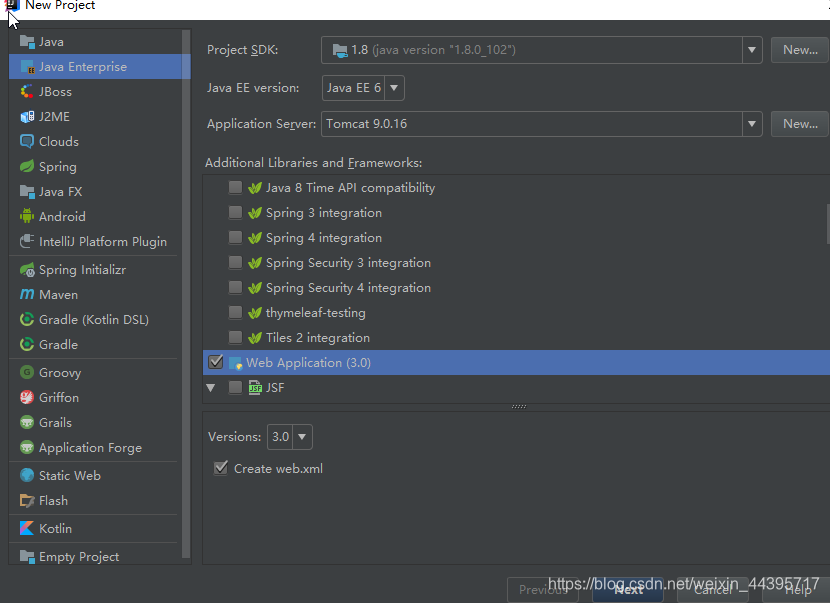The height and width of the screenshot is (603, 830).
Task: Click the plain Gradle project icon
Action: 26,344
